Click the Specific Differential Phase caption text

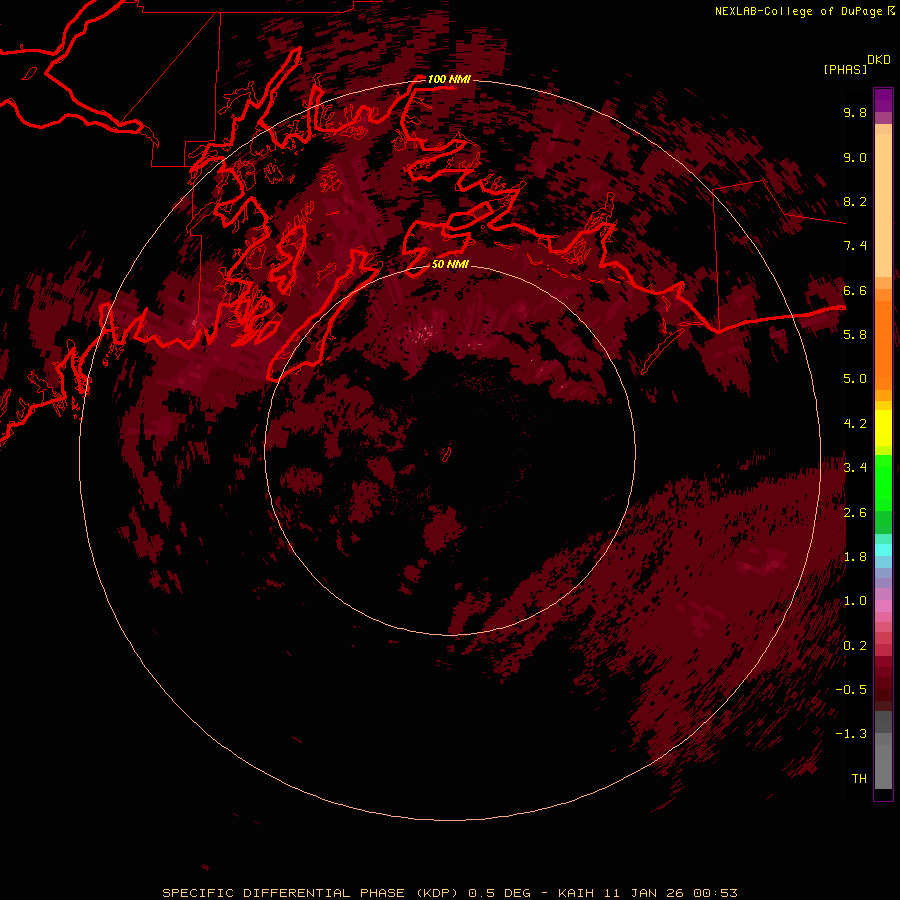pyautogui.click(x=450, y=893)
